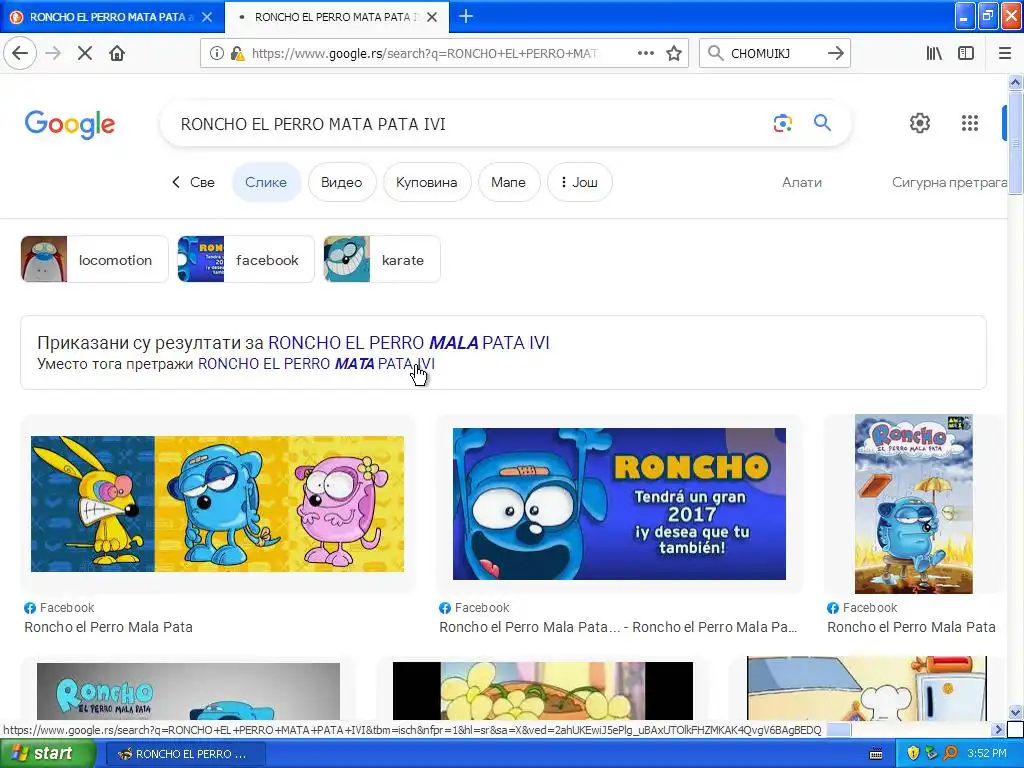Click the search go arrow next to CHOMUIKJ

(835, 53)
